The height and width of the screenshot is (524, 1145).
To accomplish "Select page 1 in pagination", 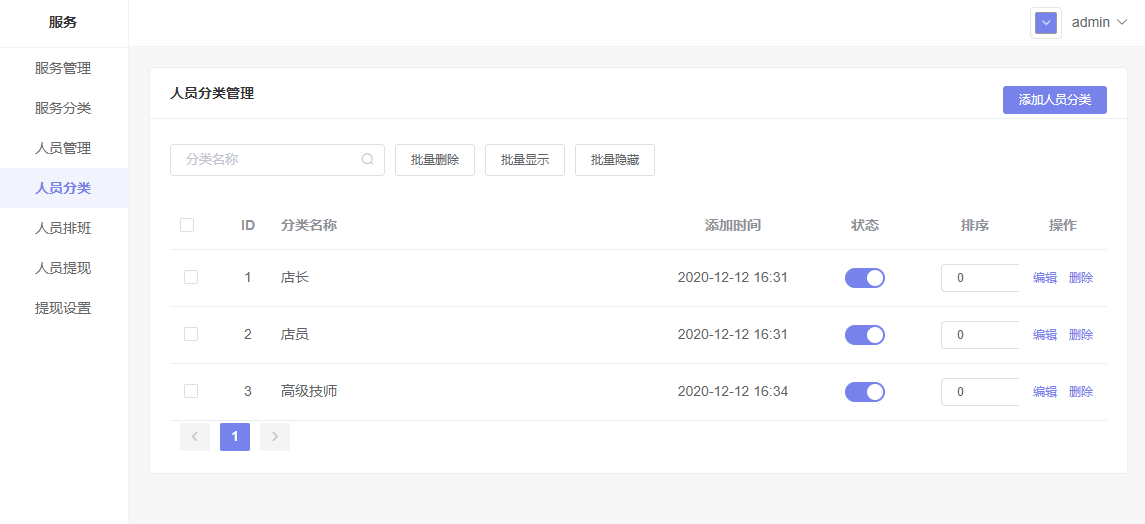I will coord(235,437).
